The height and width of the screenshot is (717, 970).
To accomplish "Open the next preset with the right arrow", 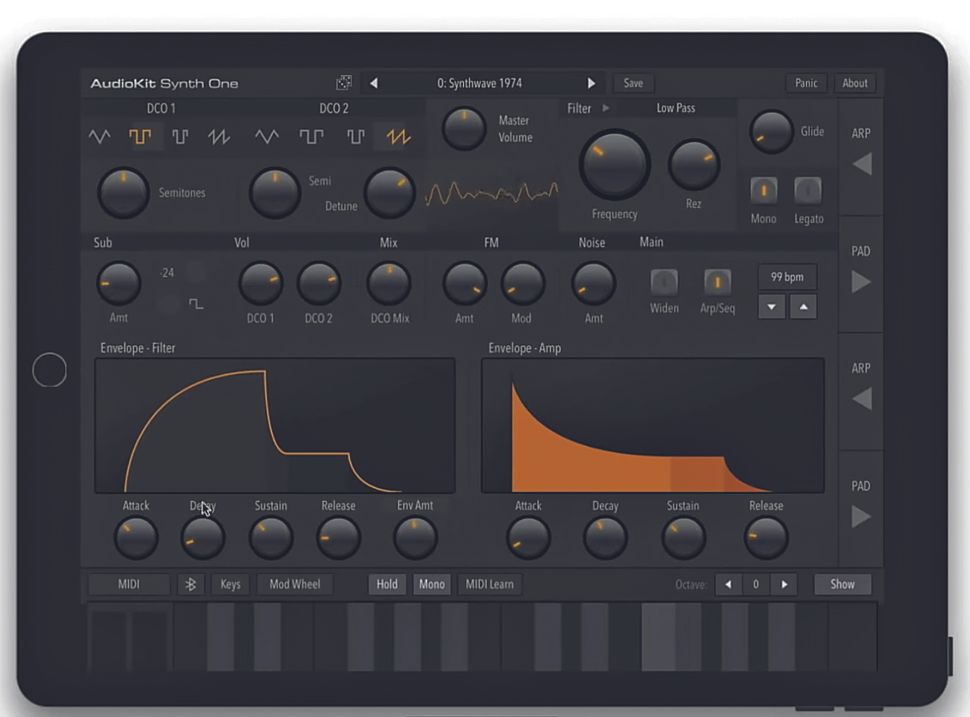I will point(592,83).
